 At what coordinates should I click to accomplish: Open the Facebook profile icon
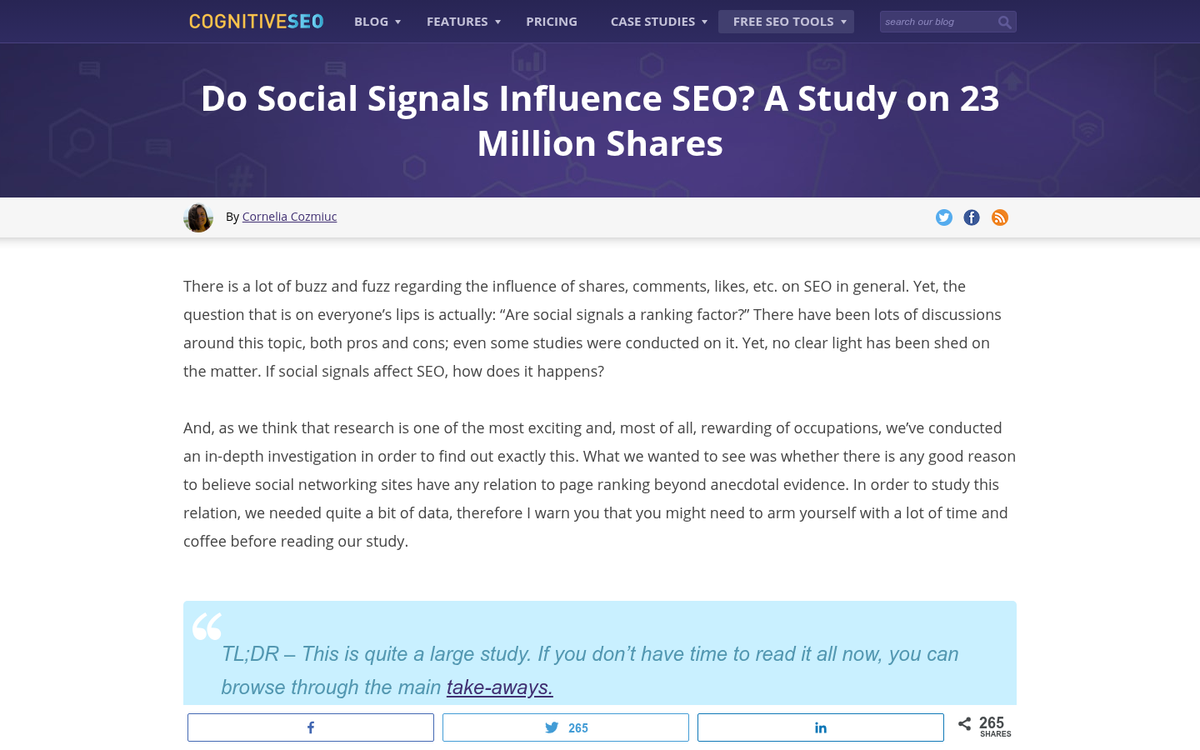pyautogui.click(x=971, y=217)
